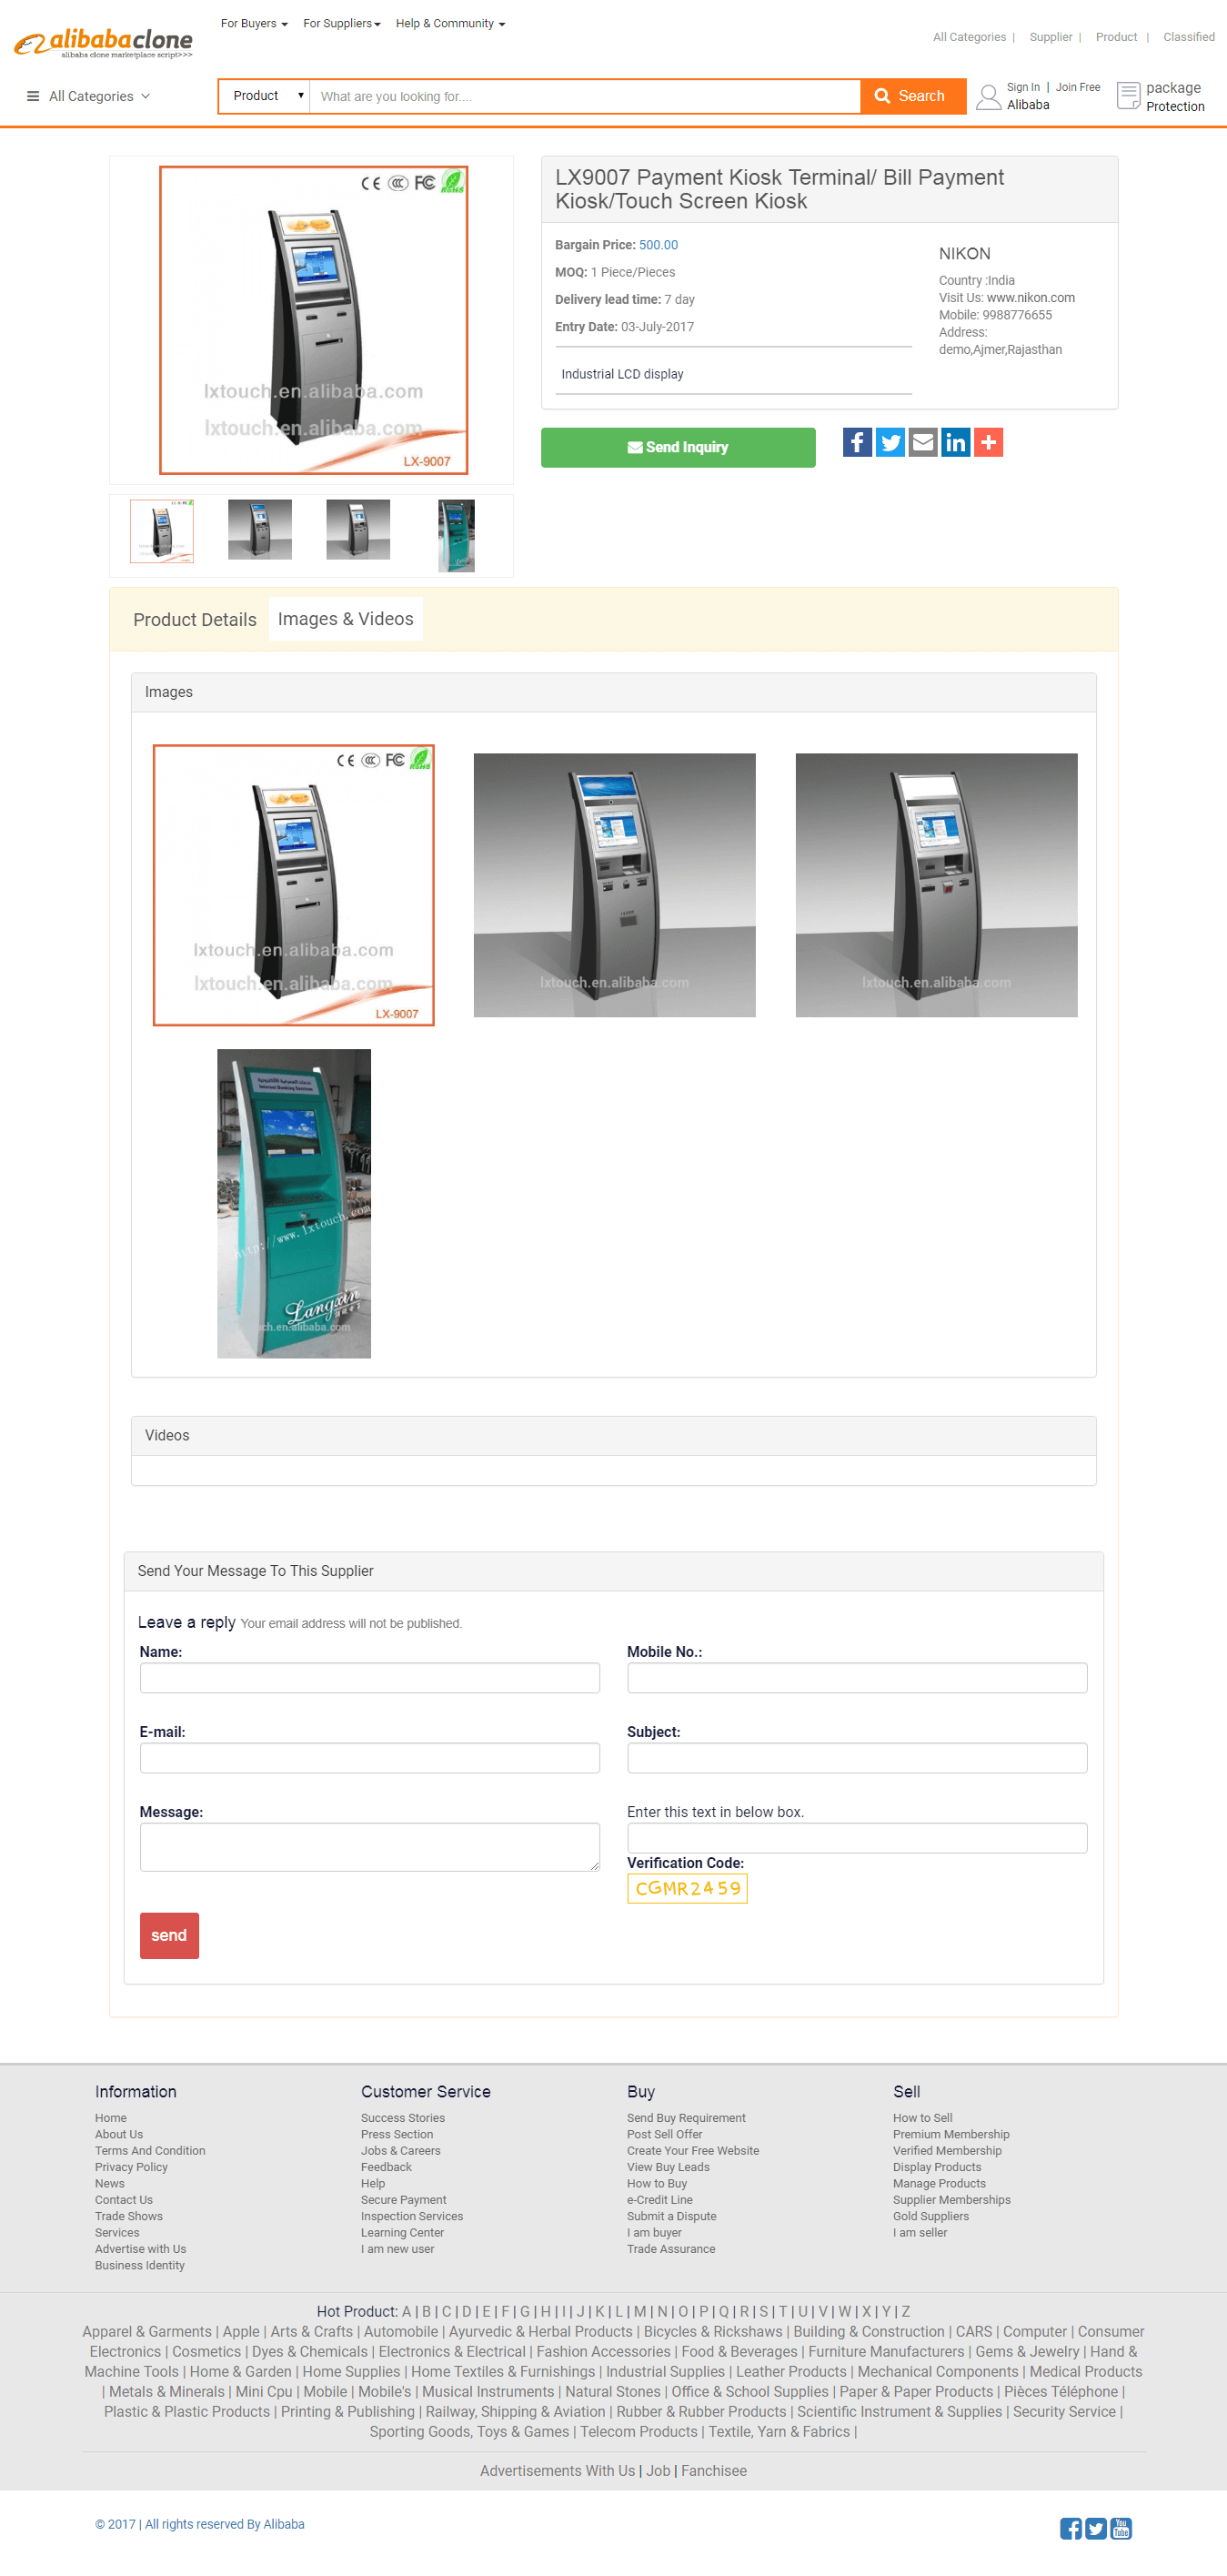Image resolution: width=1227 pixels, height=2576 pixels.
Task: Switch to the Product Details tab
Action: [195, 619]
